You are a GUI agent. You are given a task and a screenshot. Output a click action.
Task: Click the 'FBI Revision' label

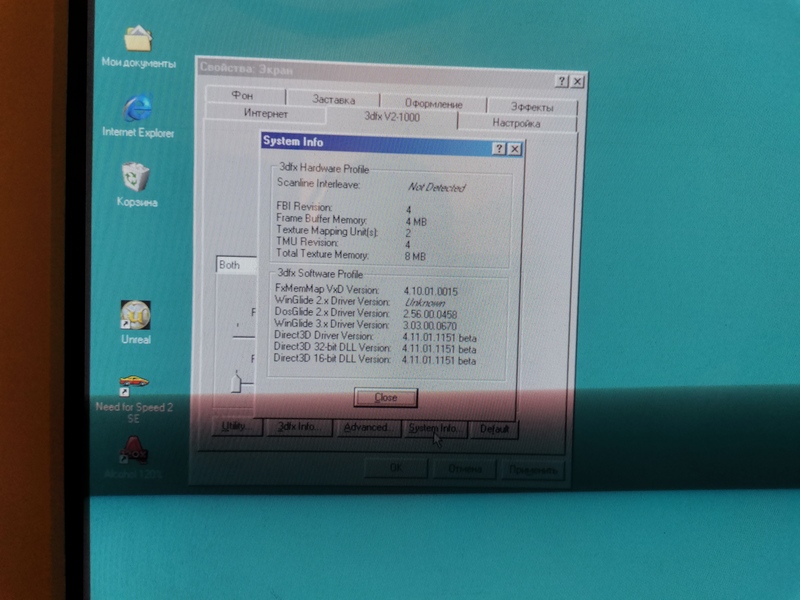click(304, 207)
